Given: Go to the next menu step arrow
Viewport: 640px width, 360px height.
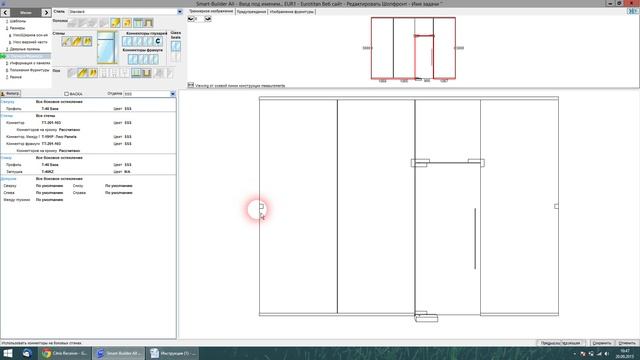Looking at the screenshot, I should click(x=46, y=13).
